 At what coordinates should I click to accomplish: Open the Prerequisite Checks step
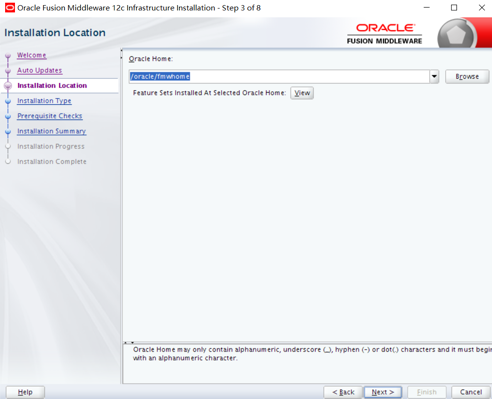click(x=50, y=116)
